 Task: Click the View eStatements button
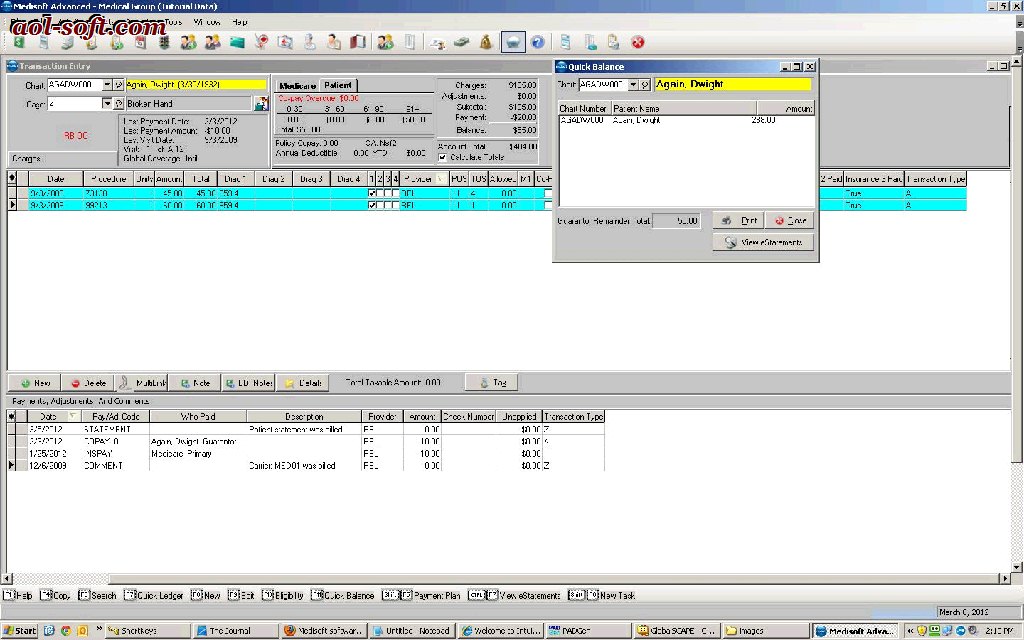[763, 241]
